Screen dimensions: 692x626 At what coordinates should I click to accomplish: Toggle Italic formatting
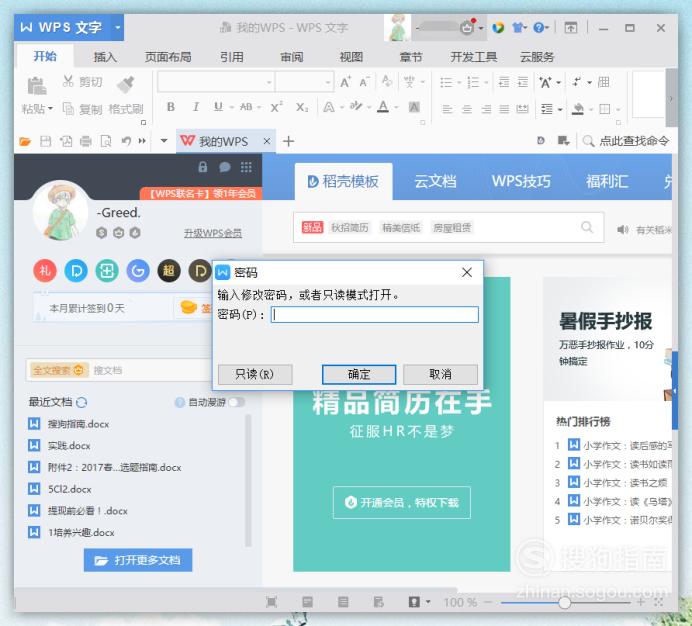[196, 107]
